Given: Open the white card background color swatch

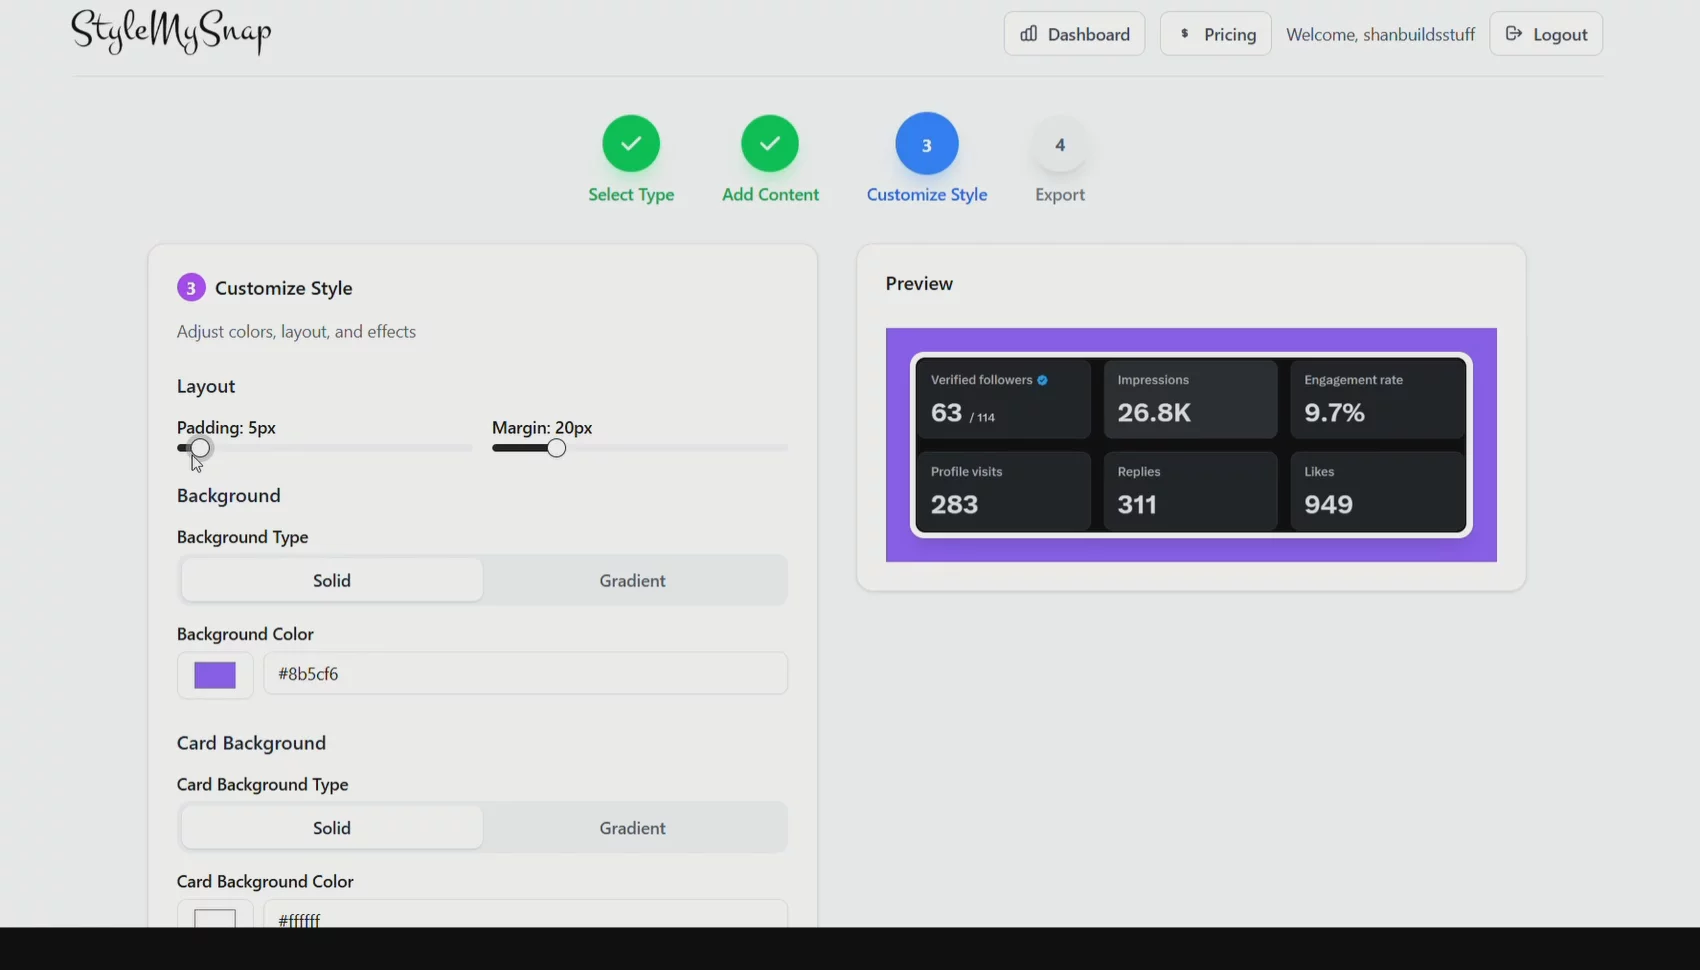Looking at the screenshot, I should (215, 917).
